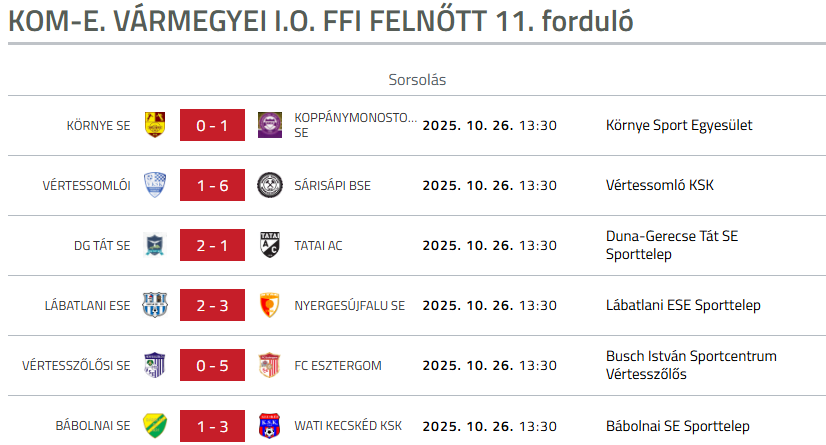Click the Vértesszőlősi SE team crest
This screenshot has width=826, height=445.
pyautogui.click(x=155, y=365)
